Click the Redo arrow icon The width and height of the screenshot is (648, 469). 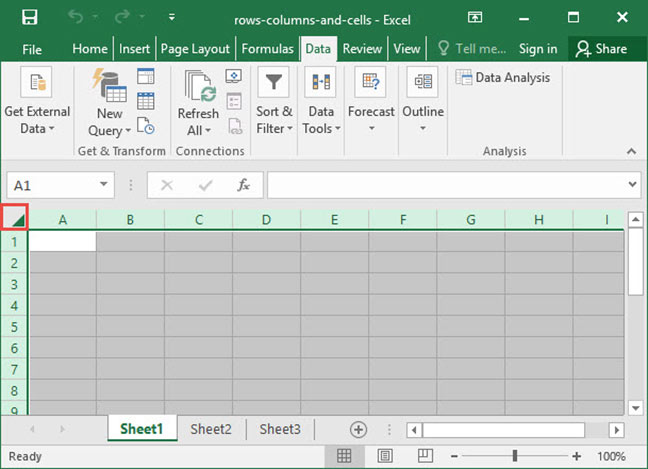tap(122, 17)
